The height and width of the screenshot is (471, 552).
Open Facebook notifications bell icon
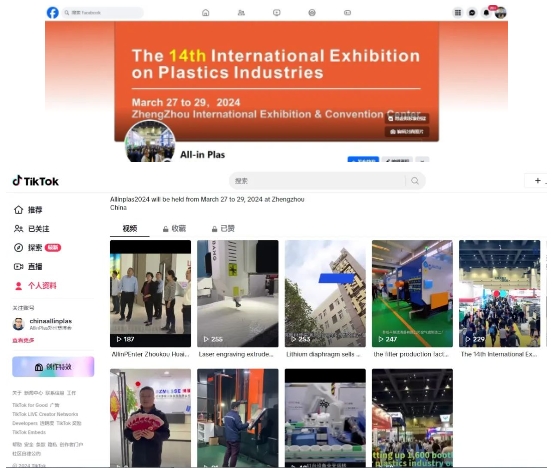pyautogui.click(x=486, y=13)
